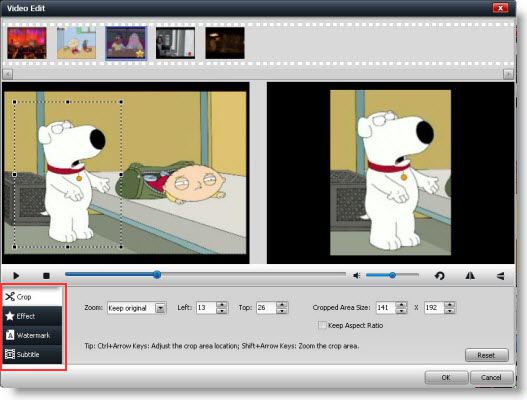Click the volume slider handle

point(392,275)
